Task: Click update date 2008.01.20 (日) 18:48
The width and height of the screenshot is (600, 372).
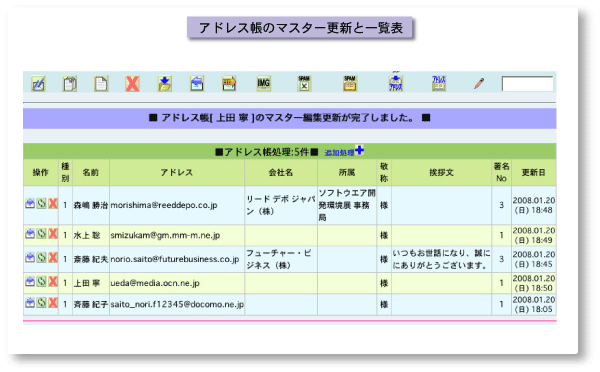Action: pos(534,205)
